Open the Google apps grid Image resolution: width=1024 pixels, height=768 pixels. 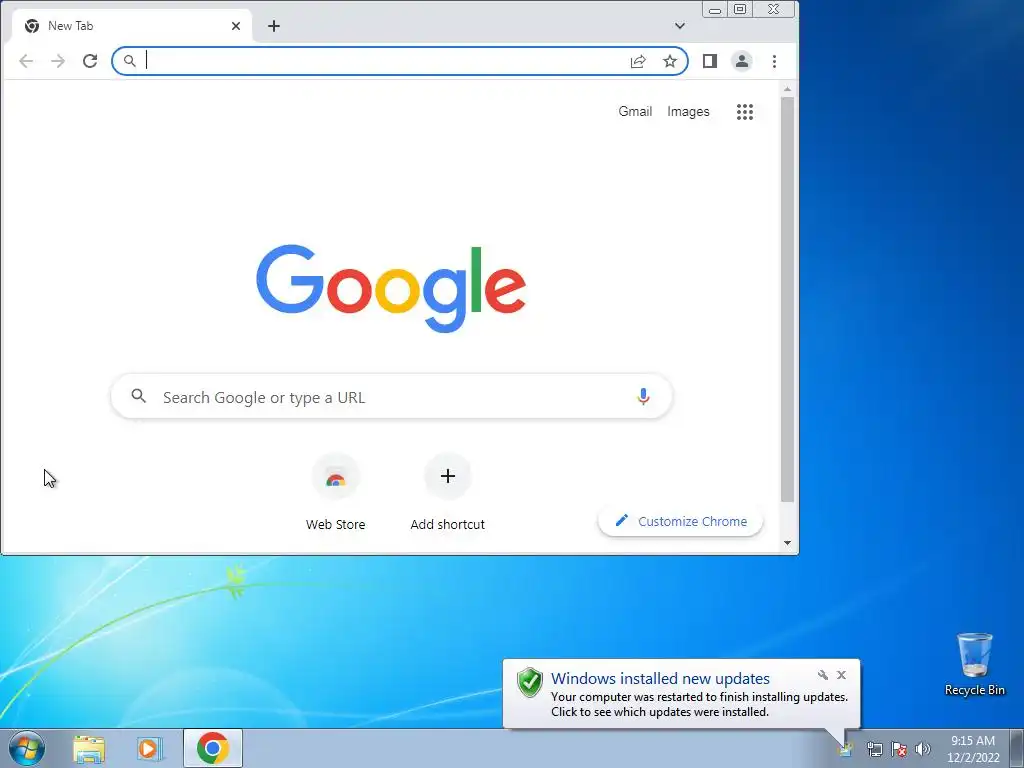click(x=745, y=112)
